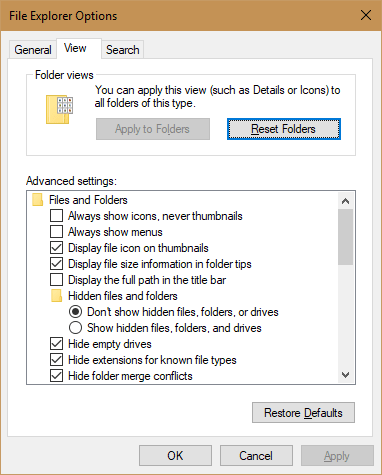This screenshot has width=382, height=475.
Task: Select the Files and Folders tree label
Action: (88, 200)
